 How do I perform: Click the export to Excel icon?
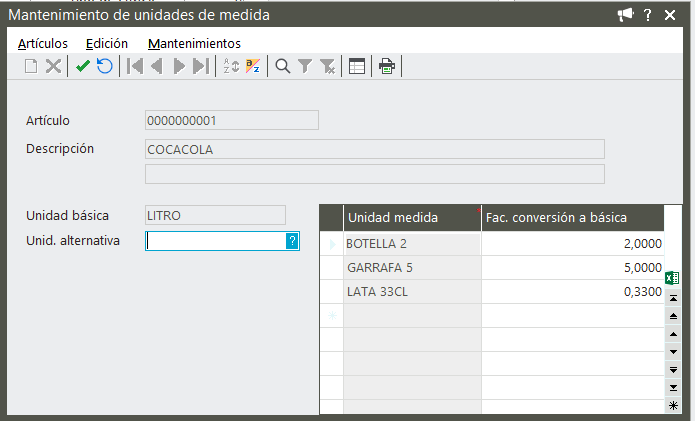672,278
